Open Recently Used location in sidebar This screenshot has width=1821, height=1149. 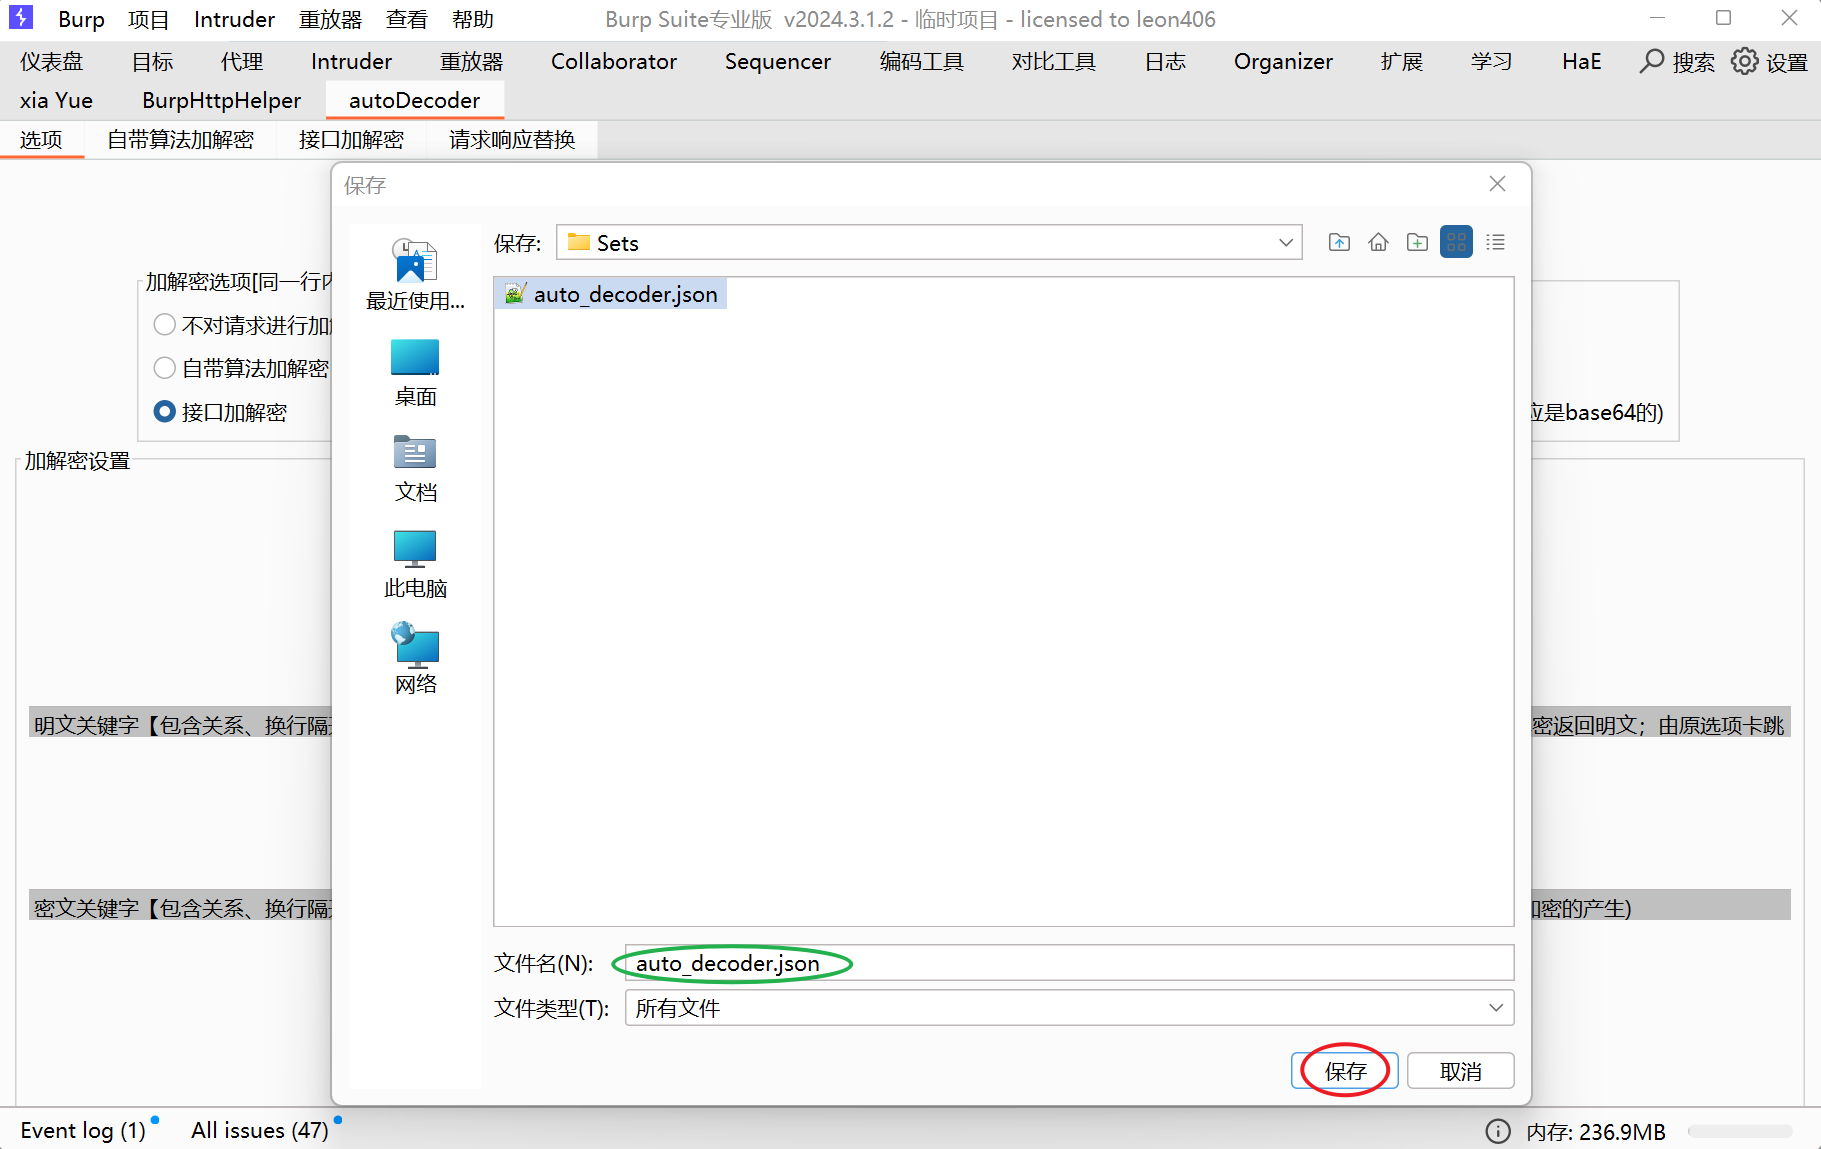click(x=415, y=275)
